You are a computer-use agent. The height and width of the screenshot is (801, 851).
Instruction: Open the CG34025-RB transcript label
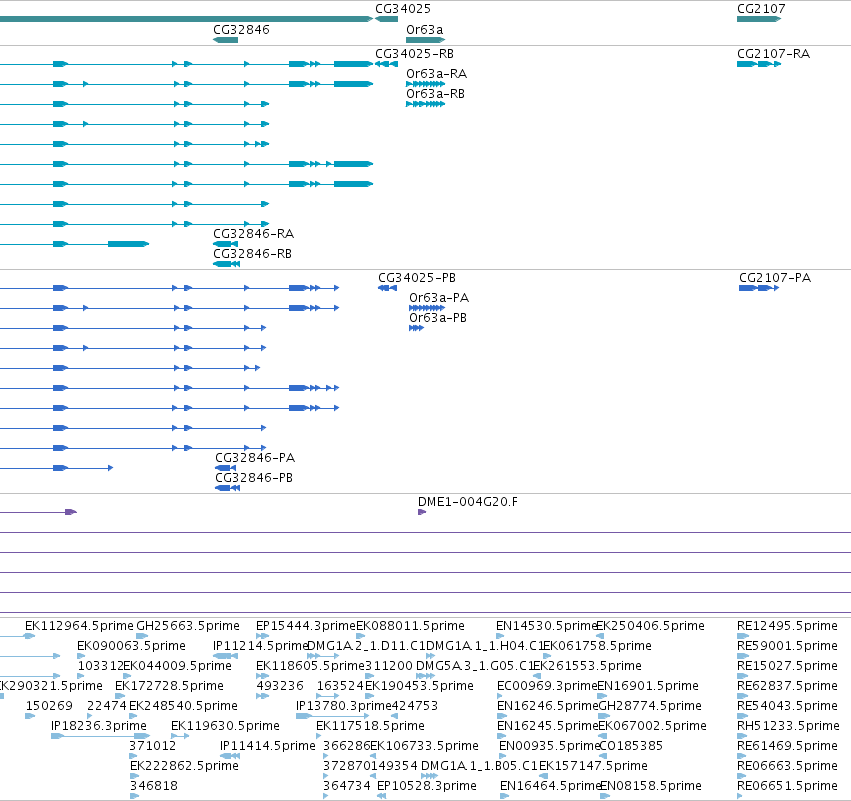(x=414, y=54)
